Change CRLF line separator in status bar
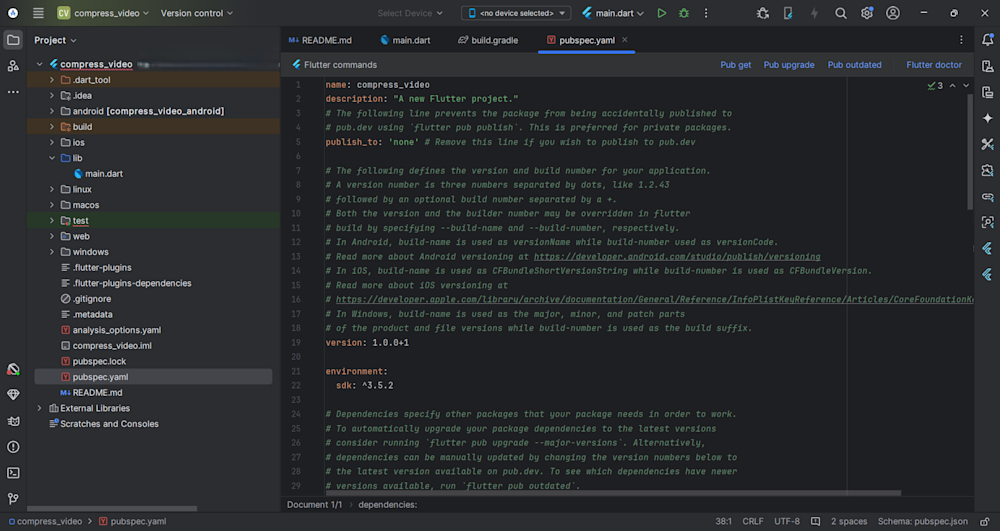The height and width of the screenshot is (531, 1000). point(753,521)
